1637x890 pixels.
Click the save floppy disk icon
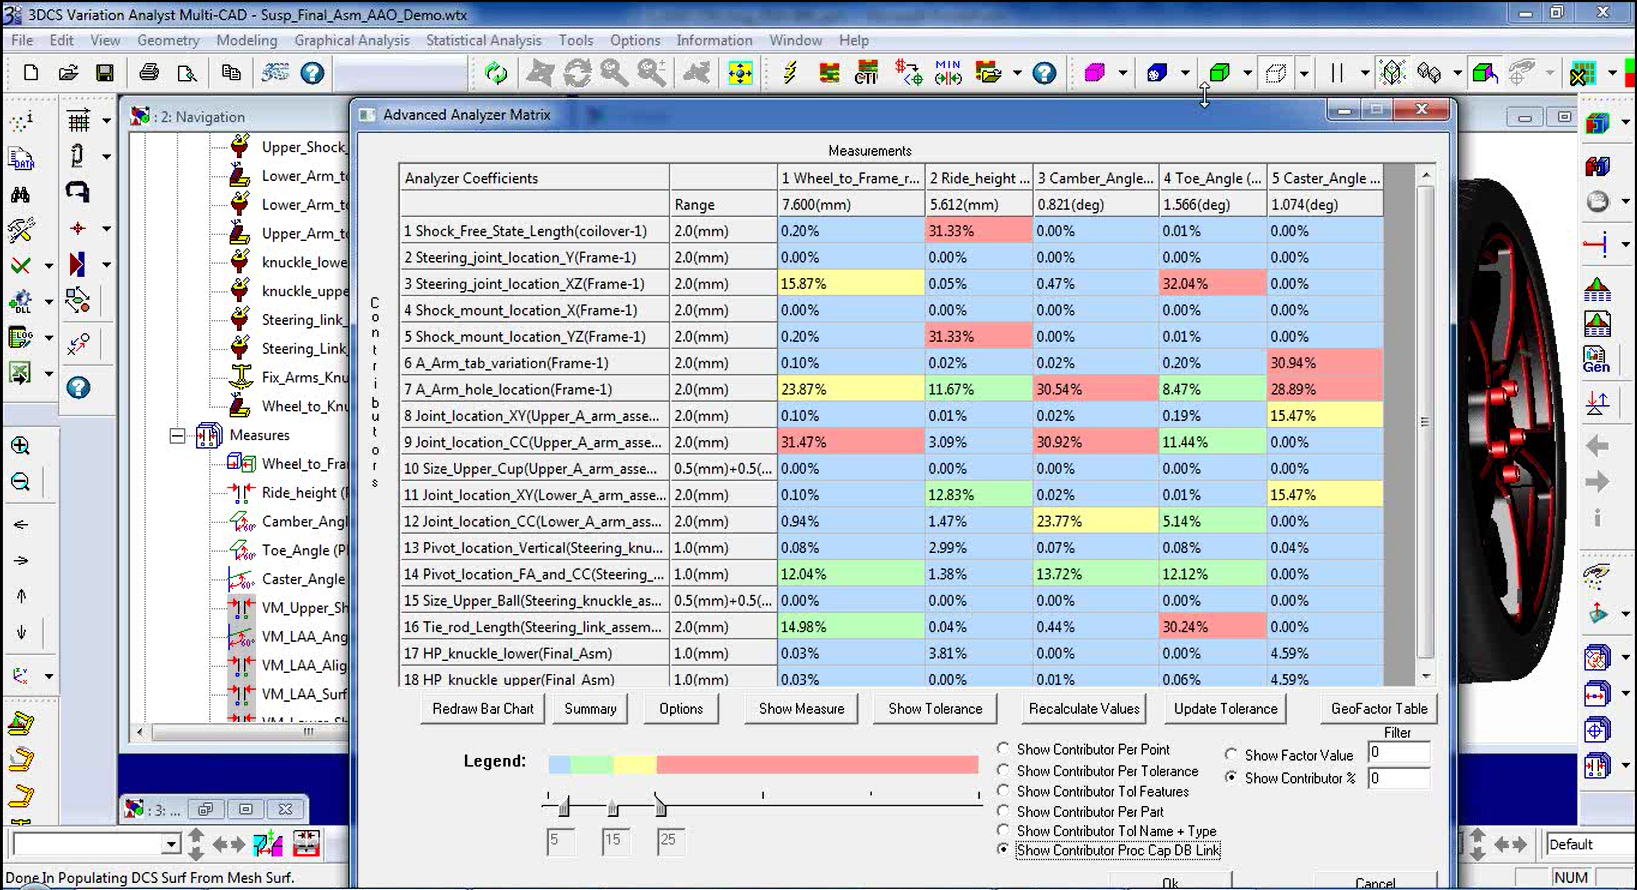105,73
